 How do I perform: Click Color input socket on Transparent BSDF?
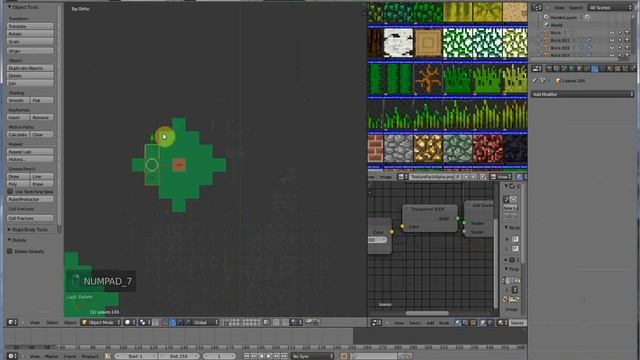(402, 227)
